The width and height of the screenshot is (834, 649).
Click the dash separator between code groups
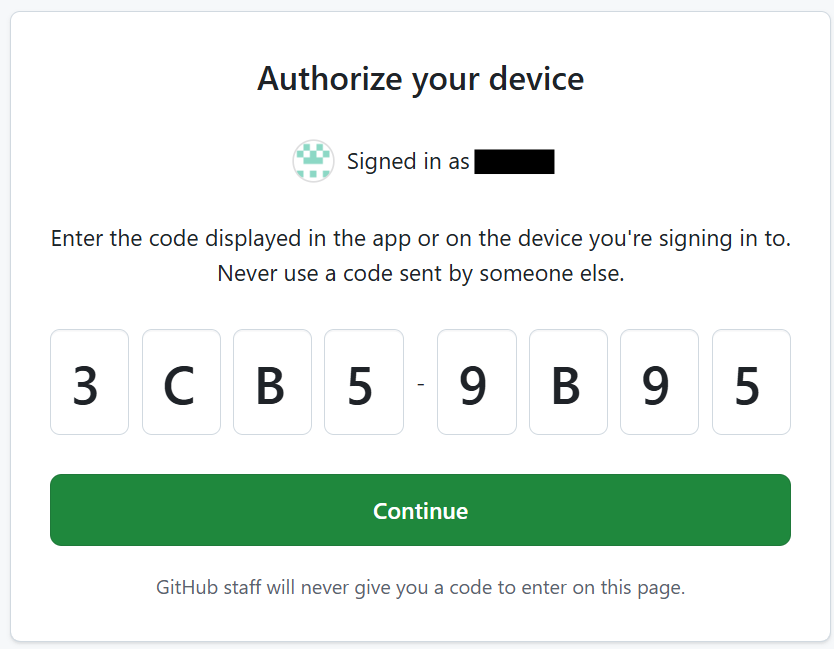point(420,383)
